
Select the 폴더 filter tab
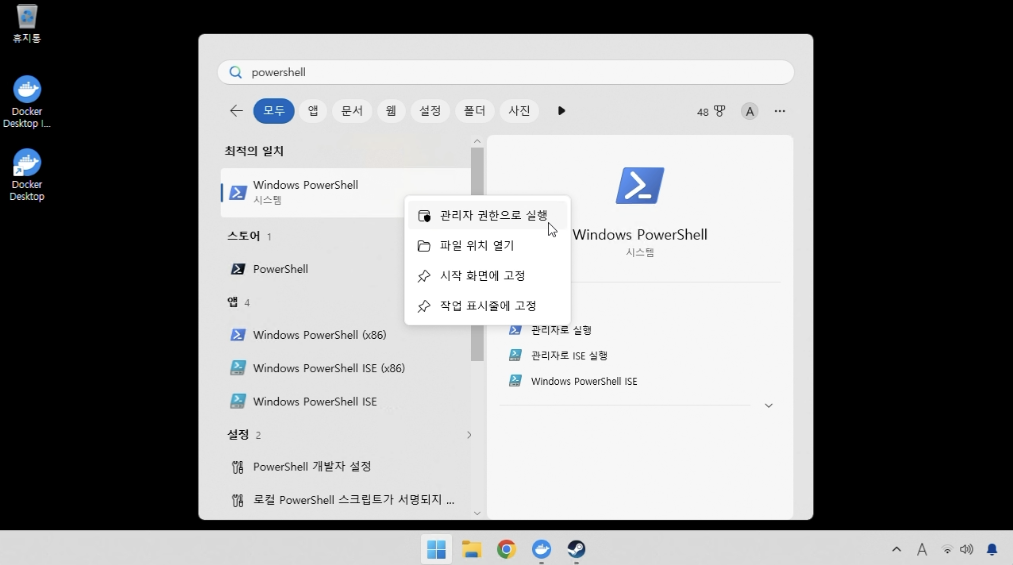[474, 111]
